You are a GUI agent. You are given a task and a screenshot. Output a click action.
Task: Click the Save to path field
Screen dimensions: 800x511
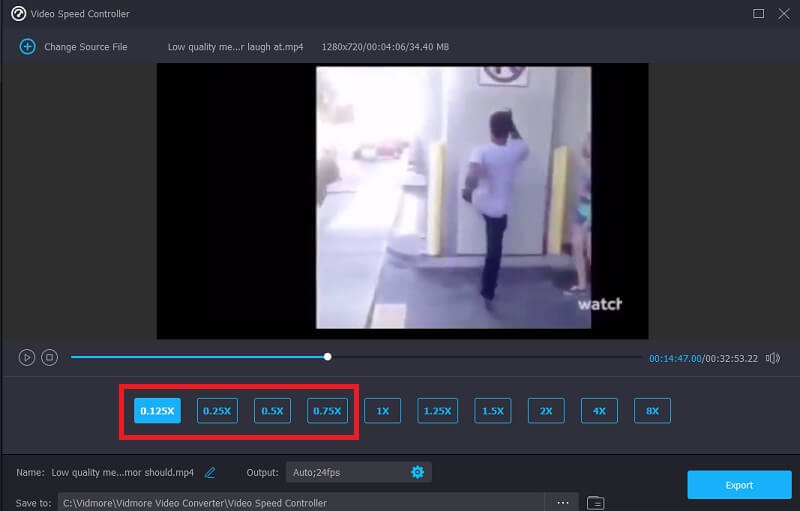pyautogui.click(x=300, y=502)
